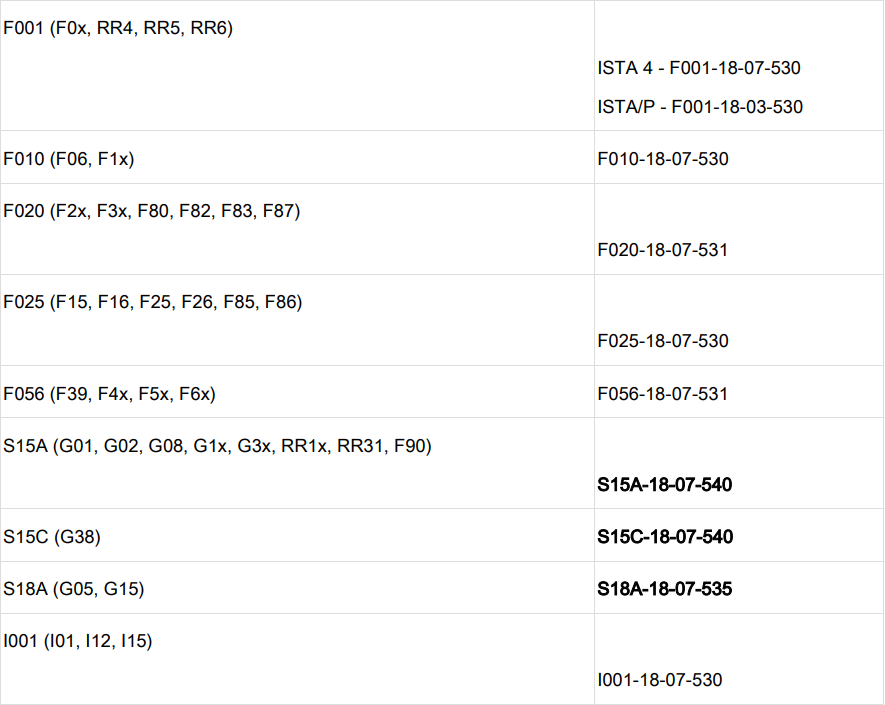Click the I001 (I01, I12, I15) cell
The width and height of the screenshot is (885, 705).
[78, 642]
